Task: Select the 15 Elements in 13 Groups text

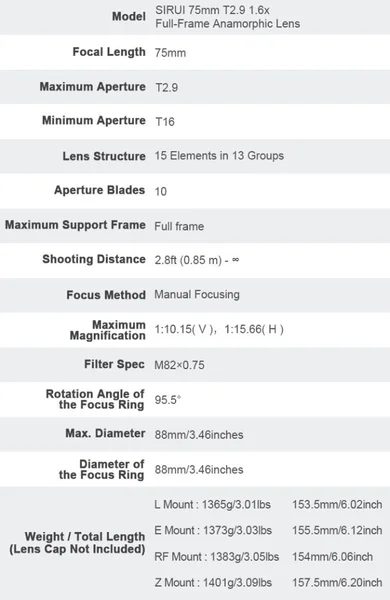Action: pyautogui.click(x=219, y=156)
